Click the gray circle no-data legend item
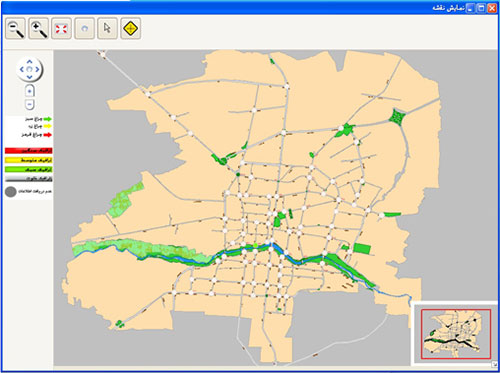Screen dimensions: 500x373 (11, 192)
